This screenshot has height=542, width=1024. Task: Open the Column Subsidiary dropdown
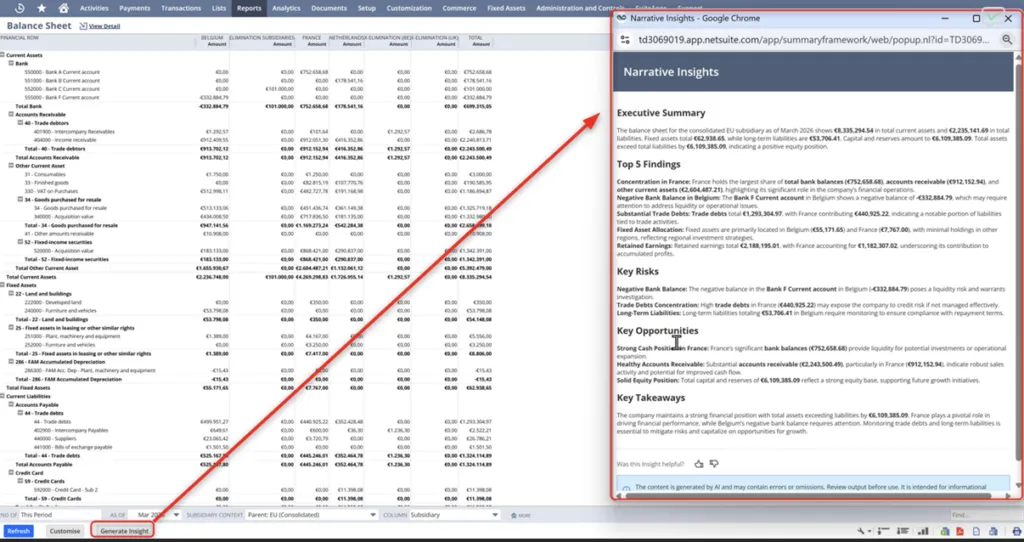tap(454, 515)
